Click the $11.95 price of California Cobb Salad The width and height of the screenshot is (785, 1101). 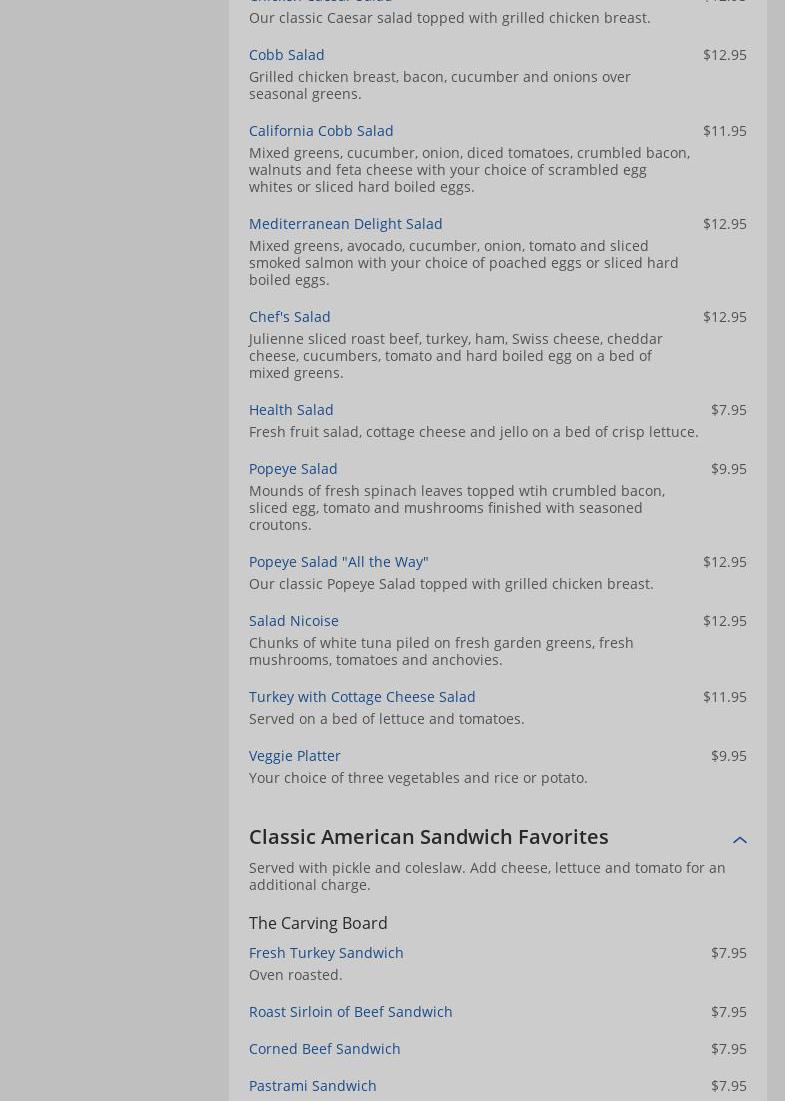click(725, 131)
